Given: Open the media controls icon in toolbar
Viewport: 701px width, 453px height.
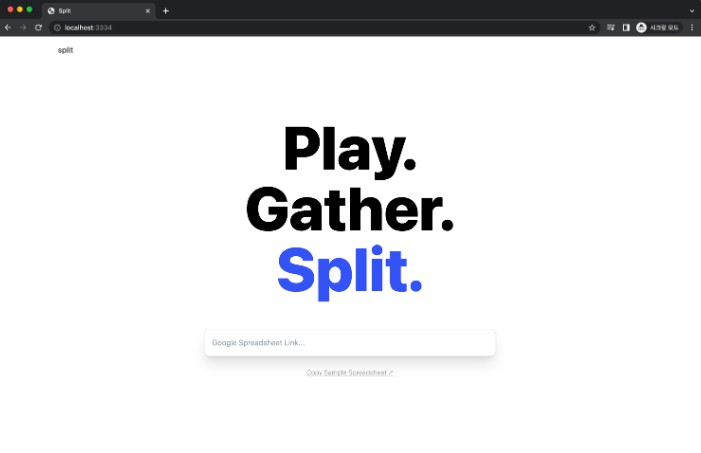Looking at the screenshot, I should 611,28.
